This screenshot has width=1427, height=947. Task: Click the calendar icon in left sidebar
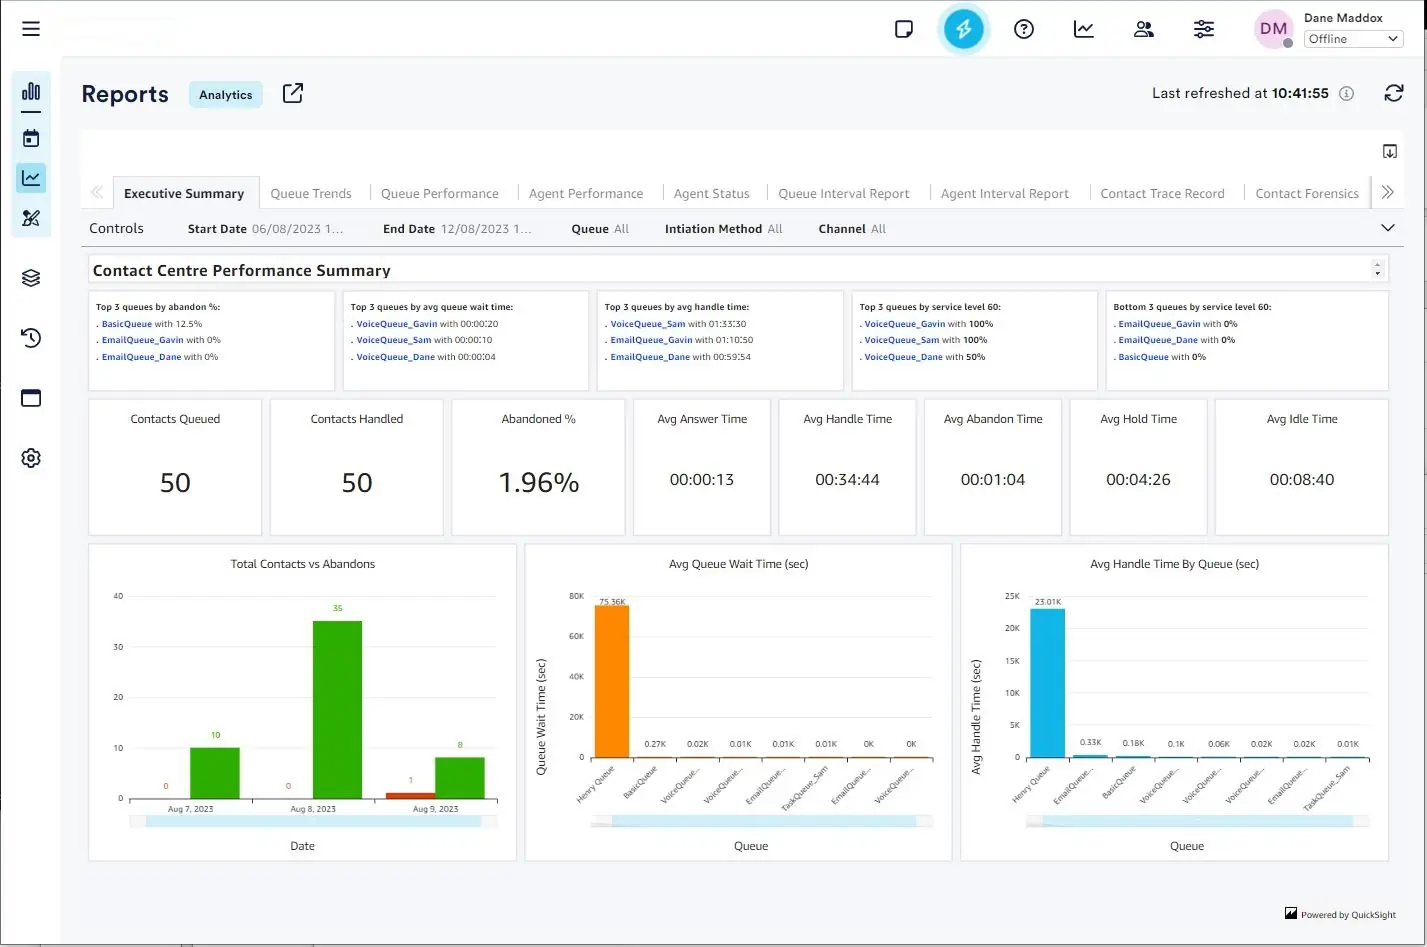pyautogui.click(x=31, y=138)
